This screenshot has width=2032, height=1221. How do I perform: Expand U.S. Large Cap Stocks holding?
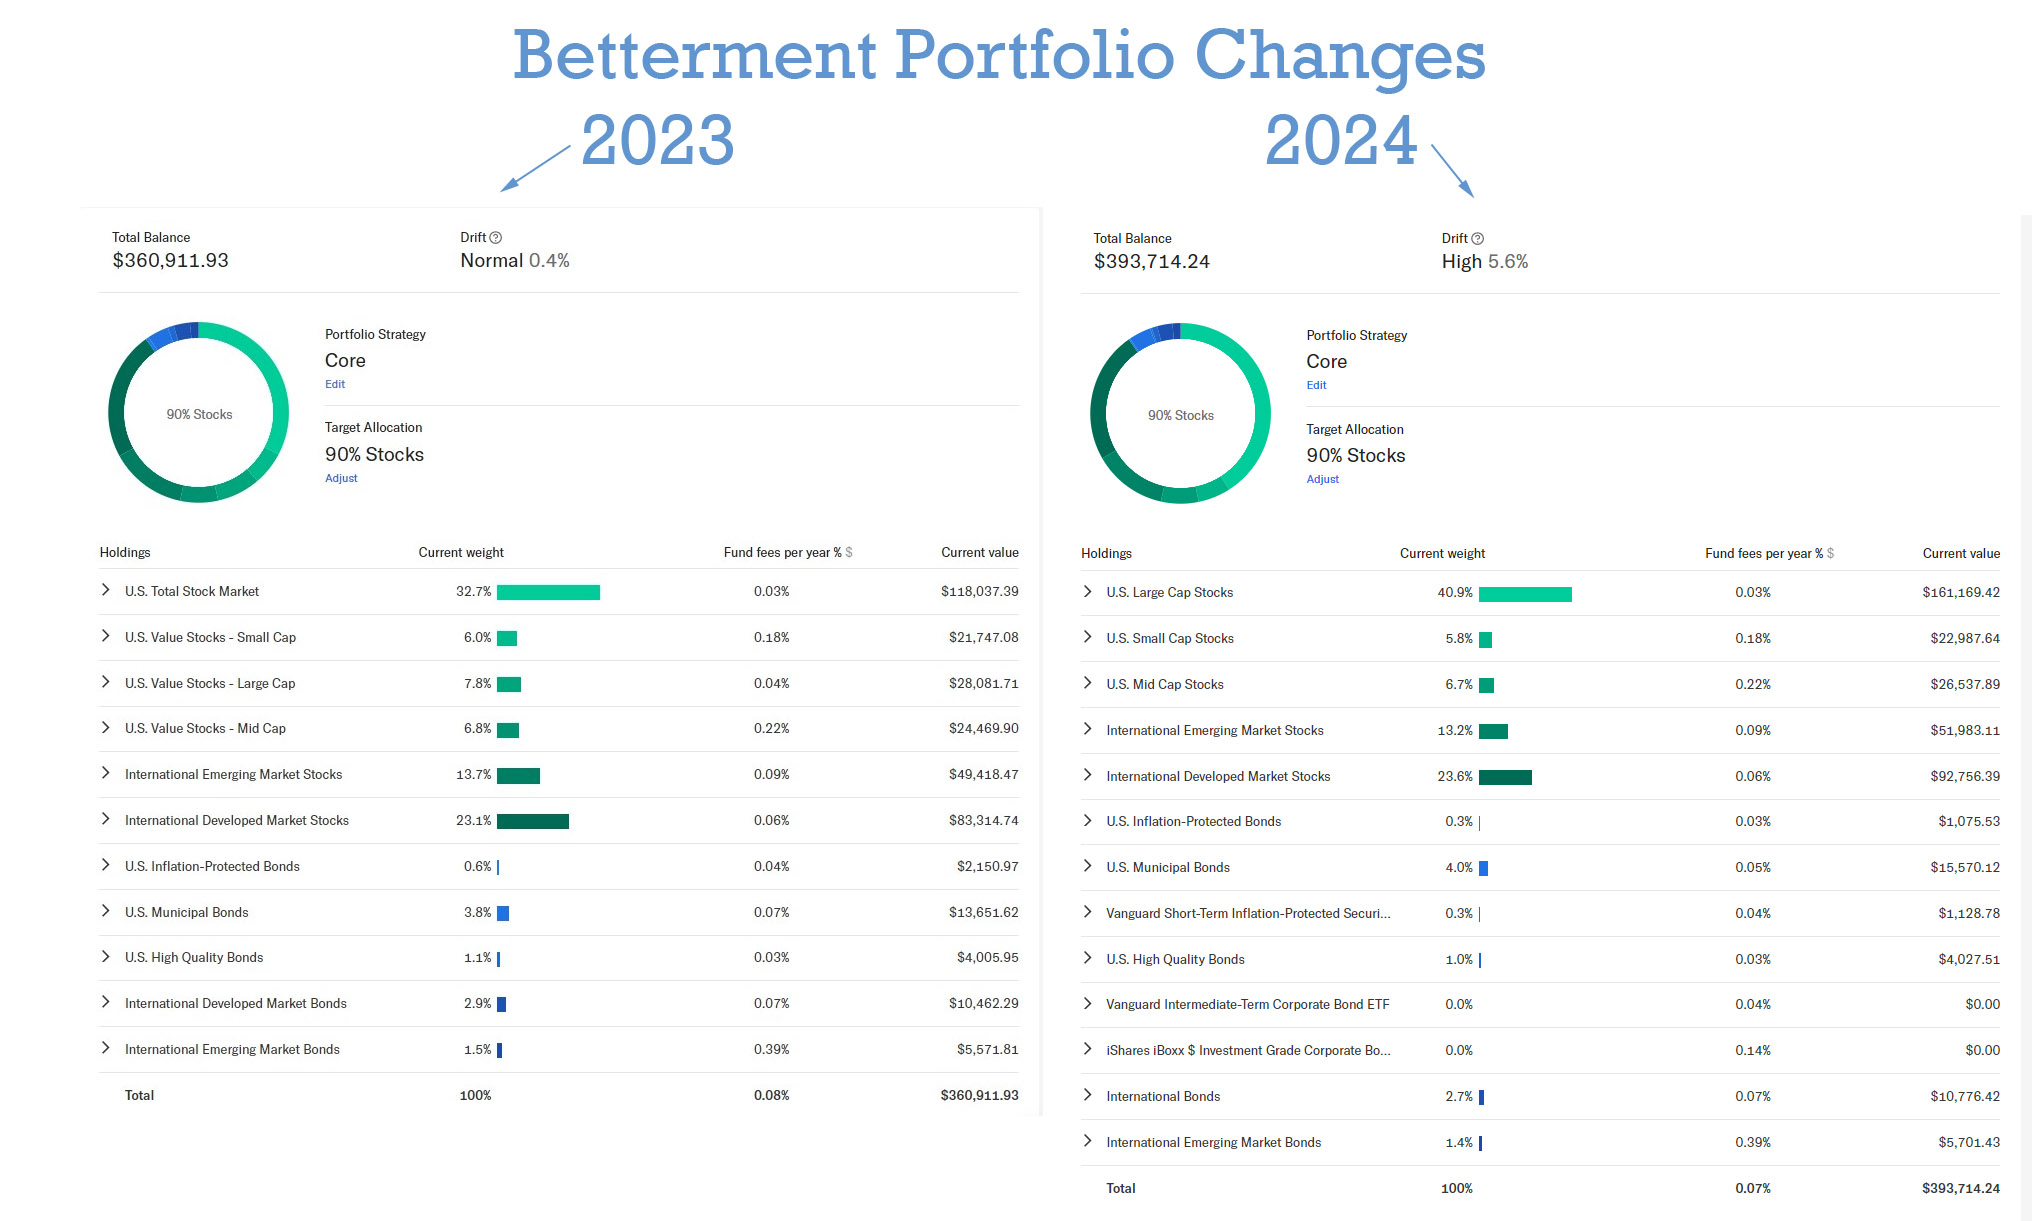1088,592
